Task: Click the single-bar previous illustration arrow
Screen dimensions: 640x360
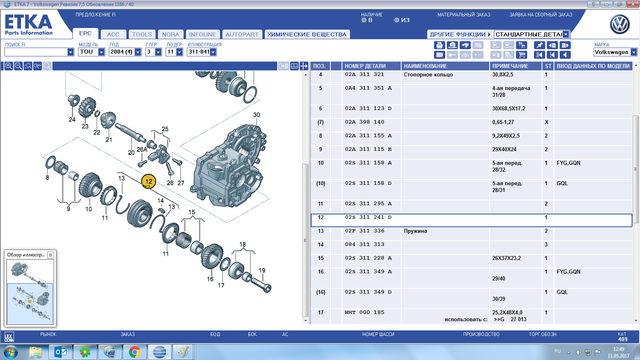Action: pos(552,55)
